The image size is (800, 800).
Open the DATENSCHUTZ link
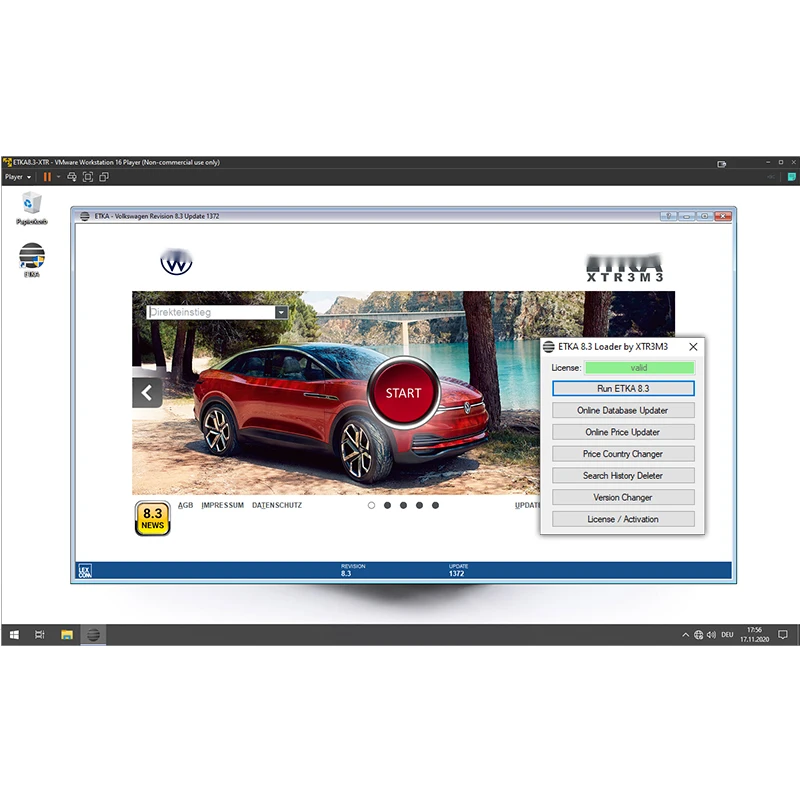coord(277,505)
